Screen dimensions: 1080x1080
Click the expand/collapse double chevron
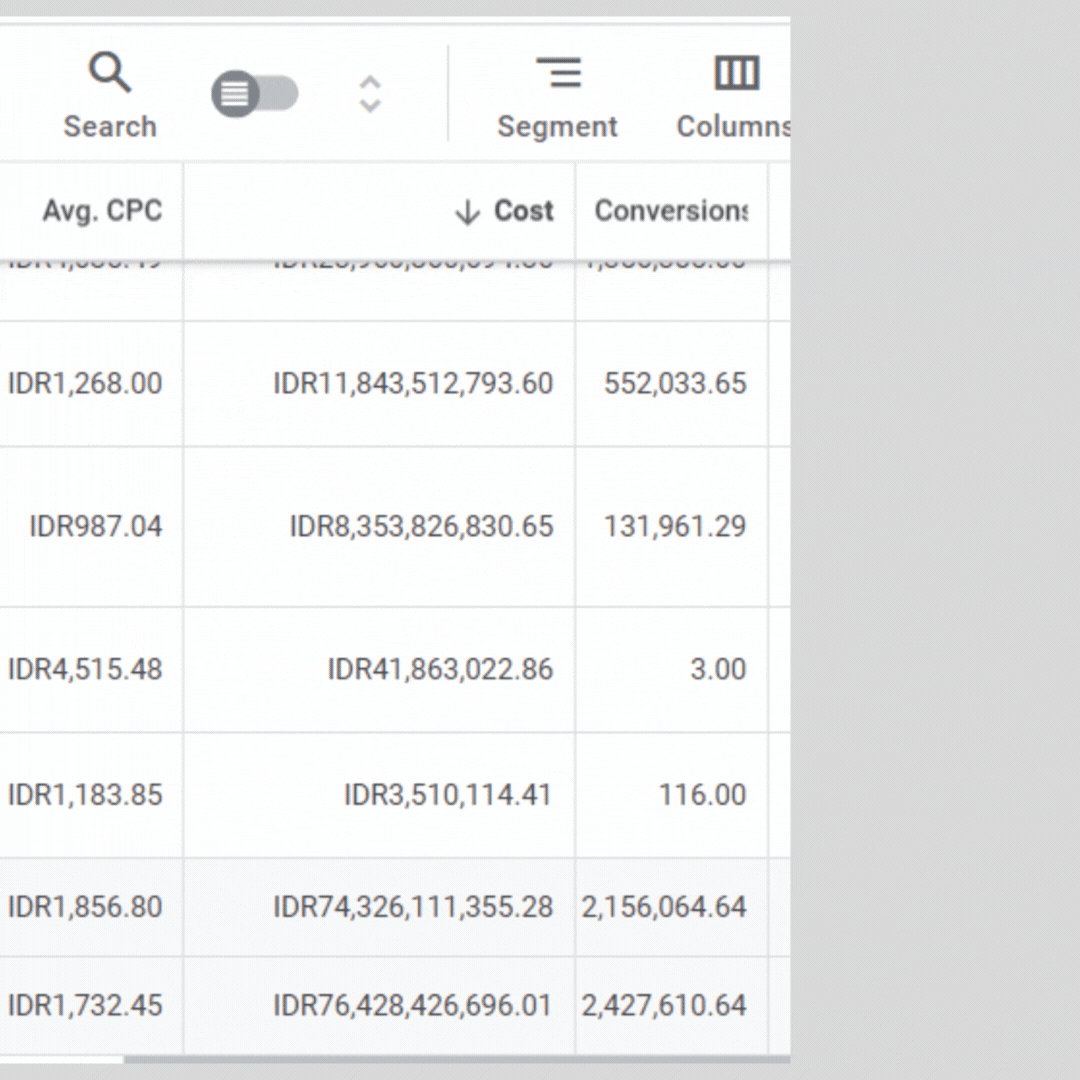pyautogui.click(x=370, y=95)
